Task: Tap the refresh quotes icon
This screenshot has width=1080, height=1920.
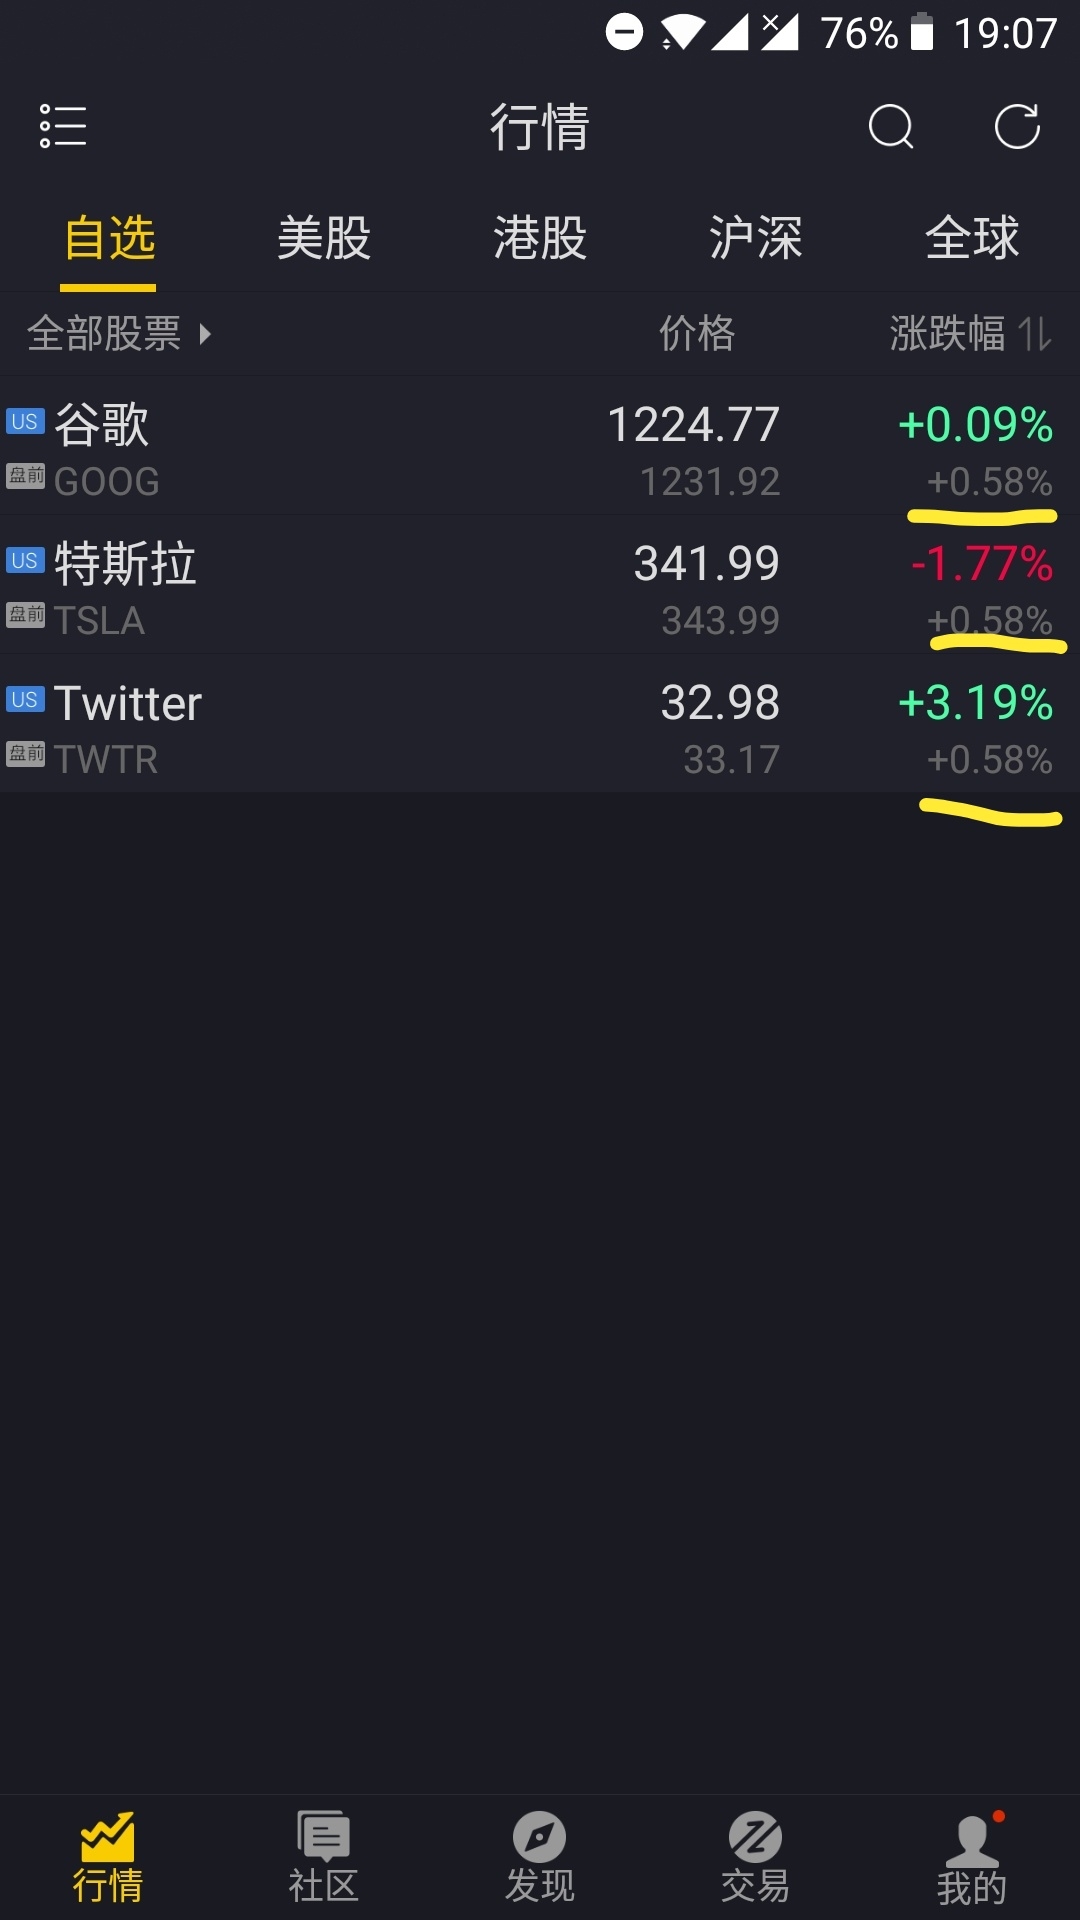Action: (1017, 127)
